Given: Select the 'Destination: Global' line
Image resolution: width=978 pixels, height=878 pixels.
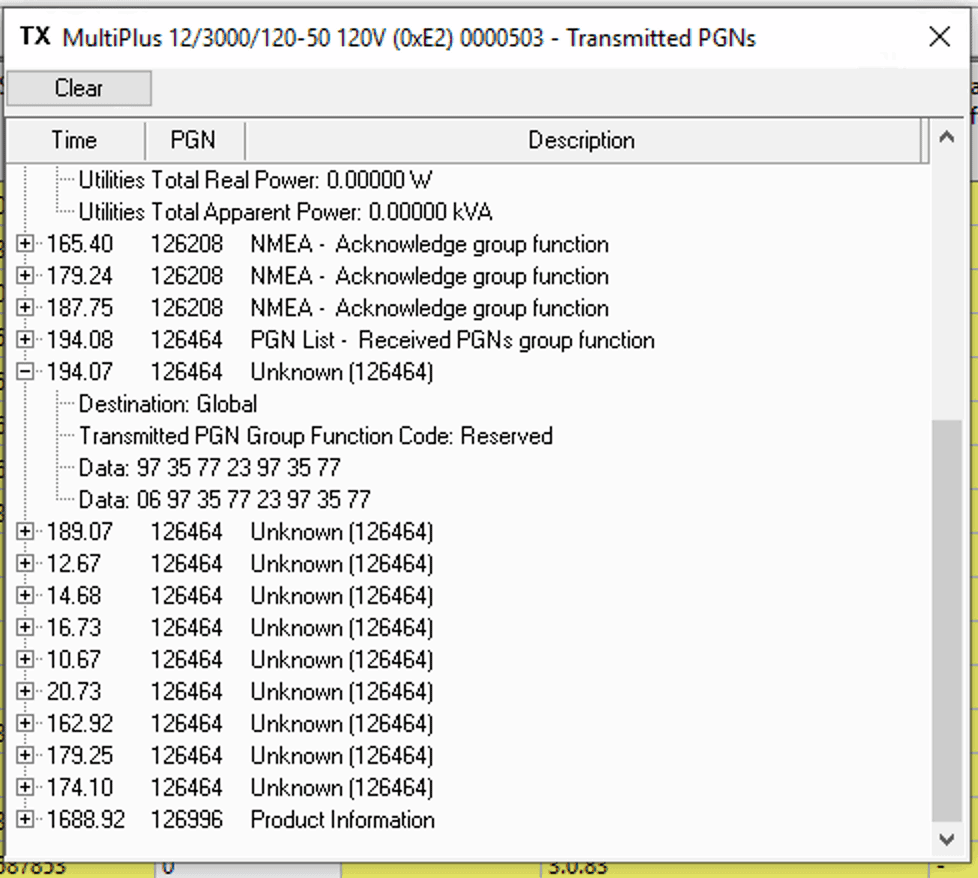Looking at the screenshot, I should 168,404.
